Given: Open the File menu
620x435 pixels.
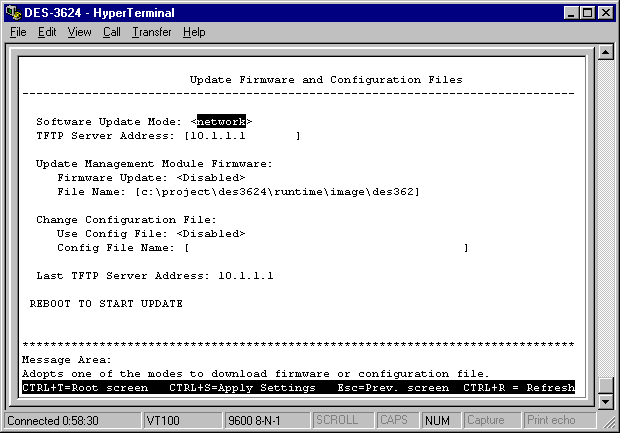Looking at the screenshot, I should point(19,32).
